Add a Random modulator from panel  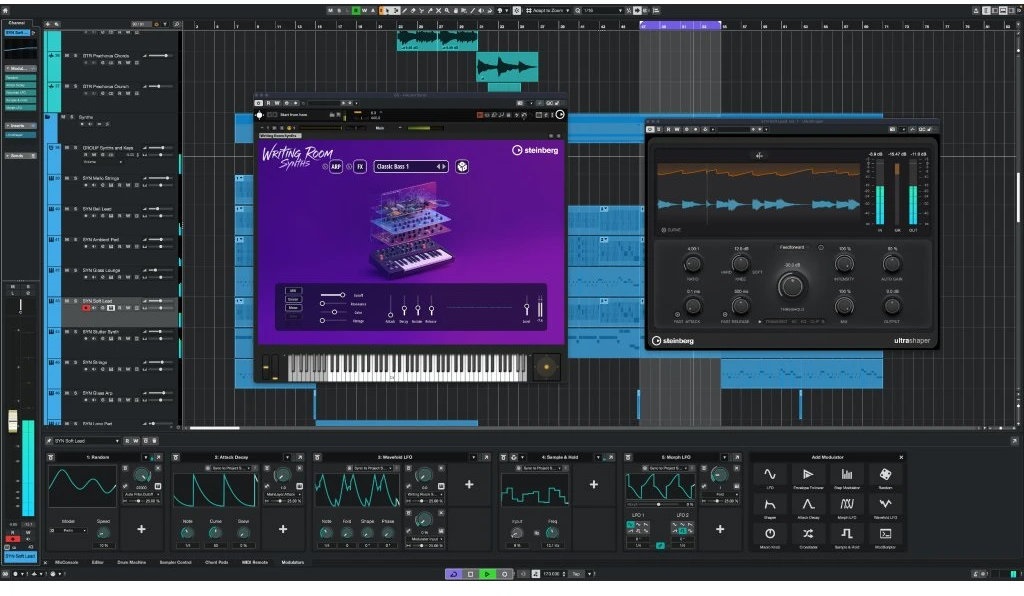(x=886, y=475)
